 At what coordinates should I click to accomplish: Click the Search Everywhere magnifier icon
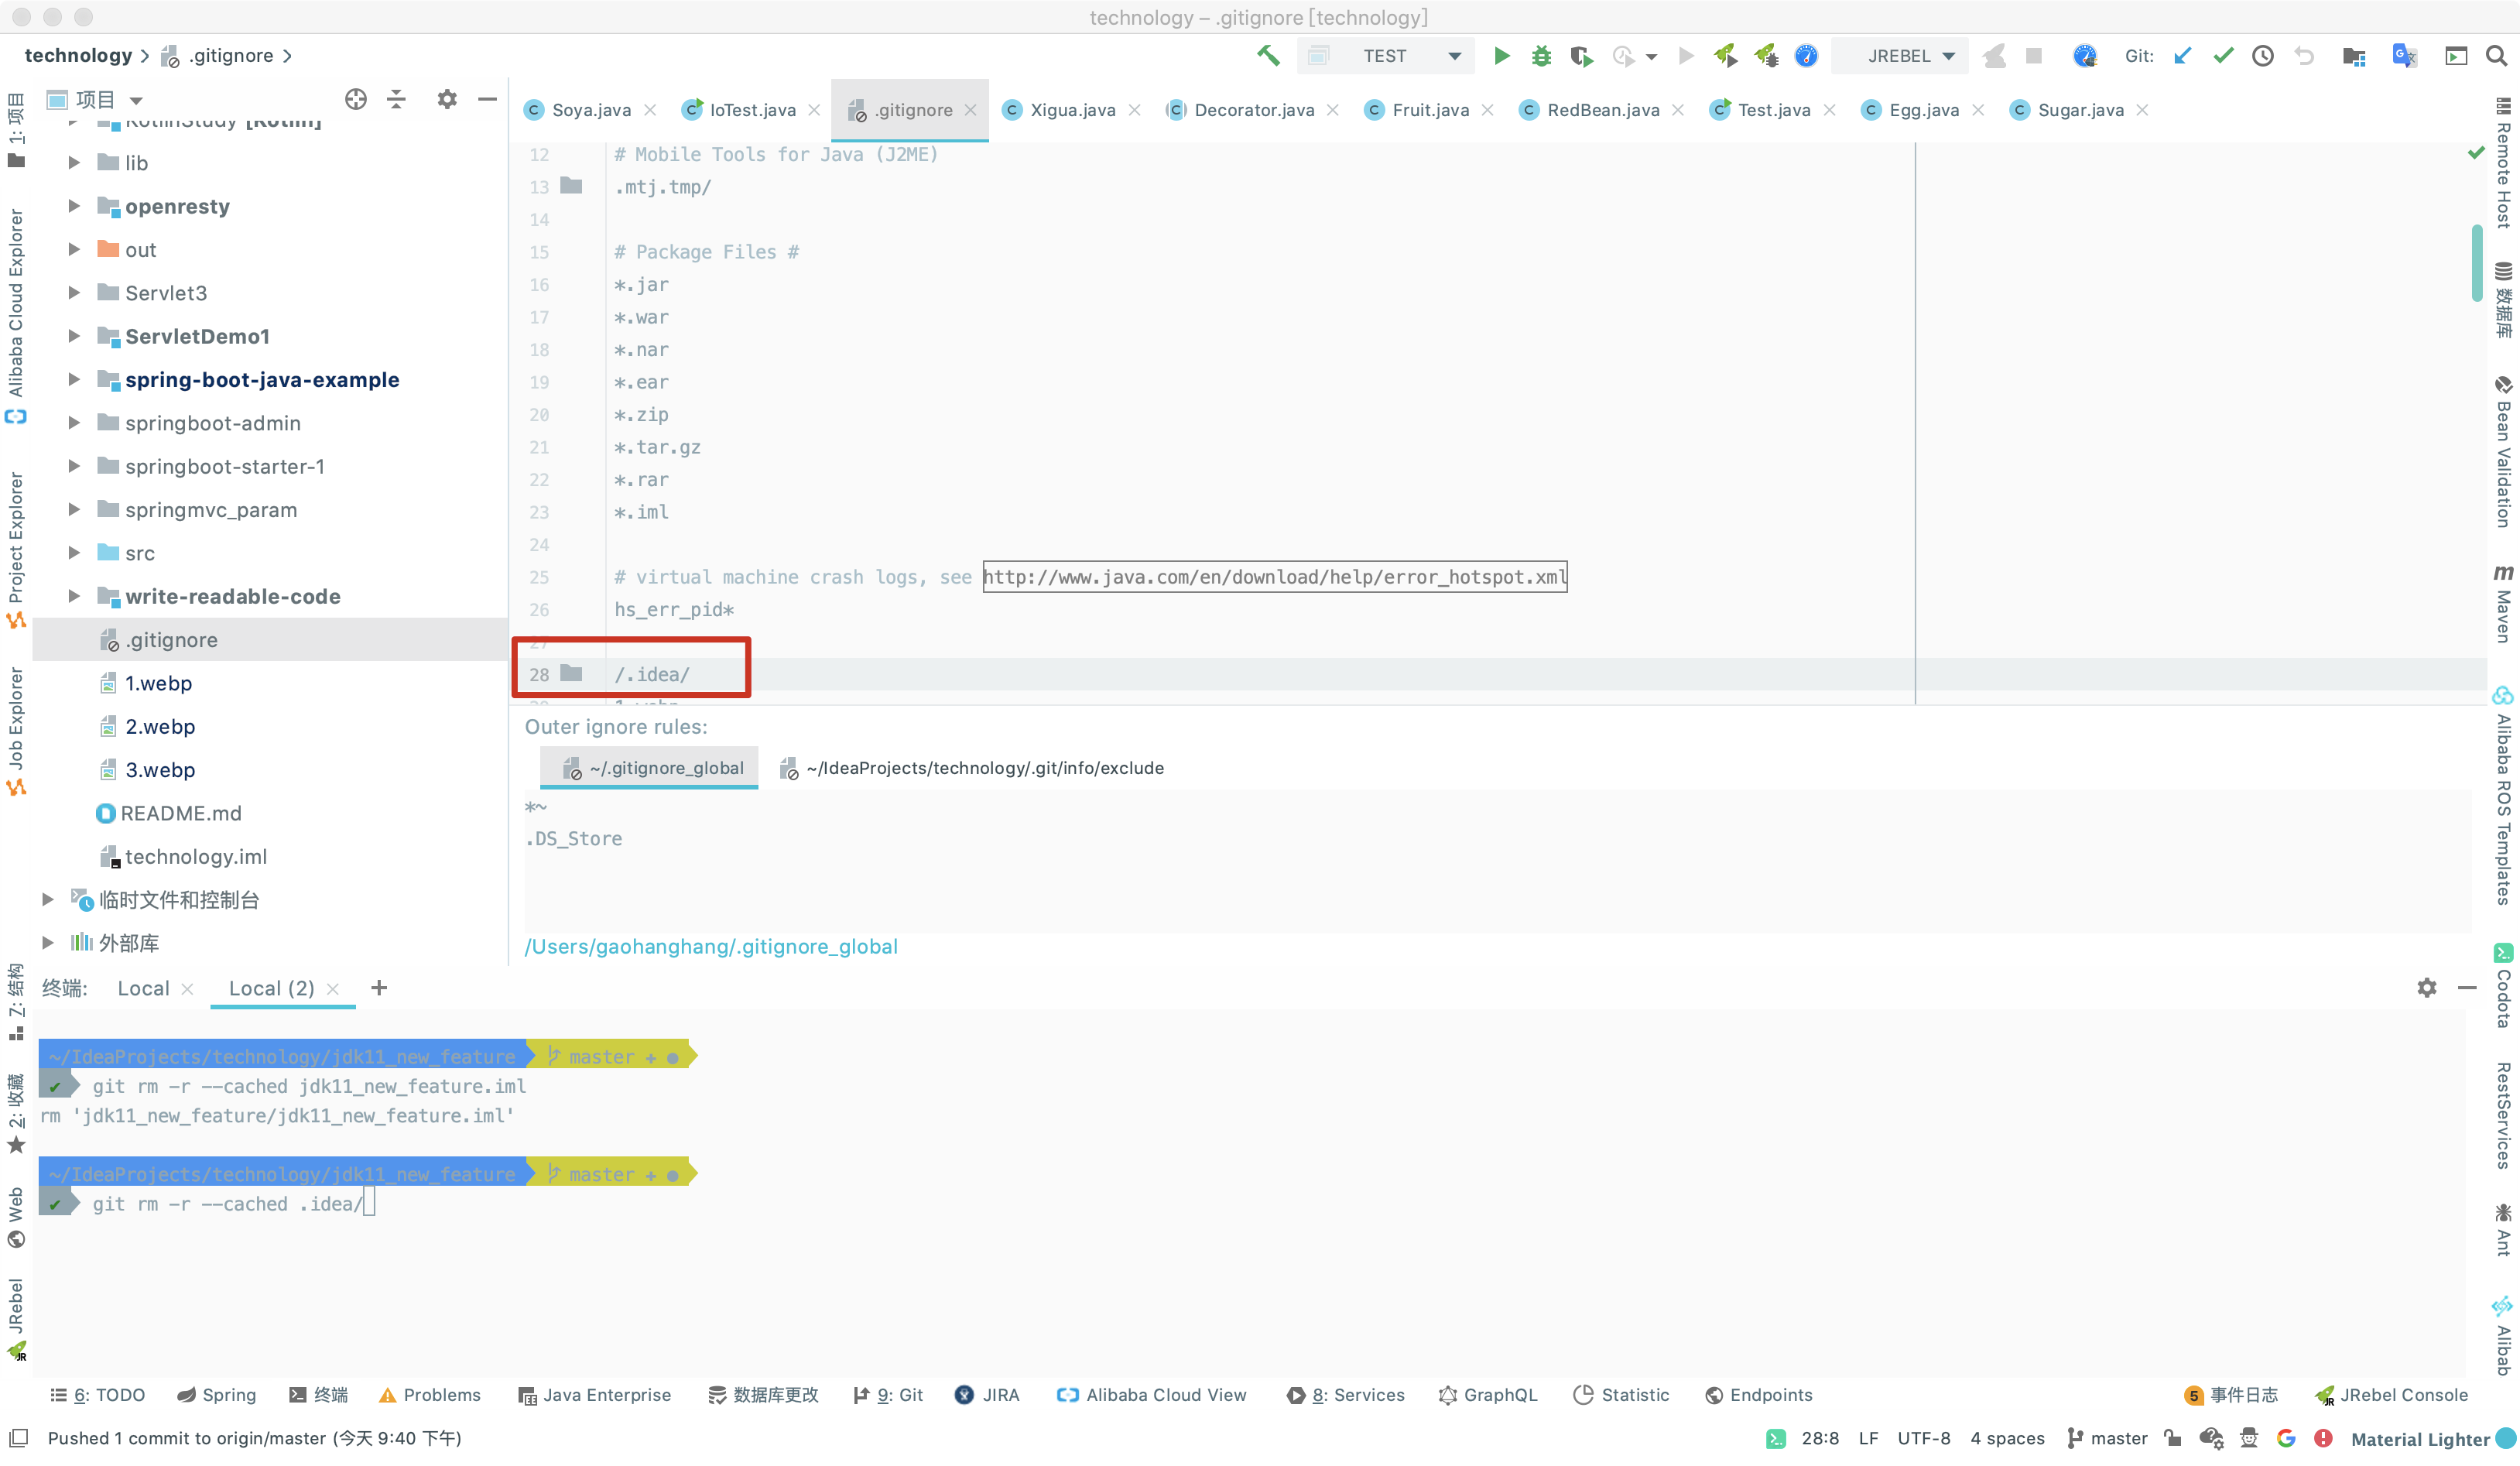pos(2495,56)
